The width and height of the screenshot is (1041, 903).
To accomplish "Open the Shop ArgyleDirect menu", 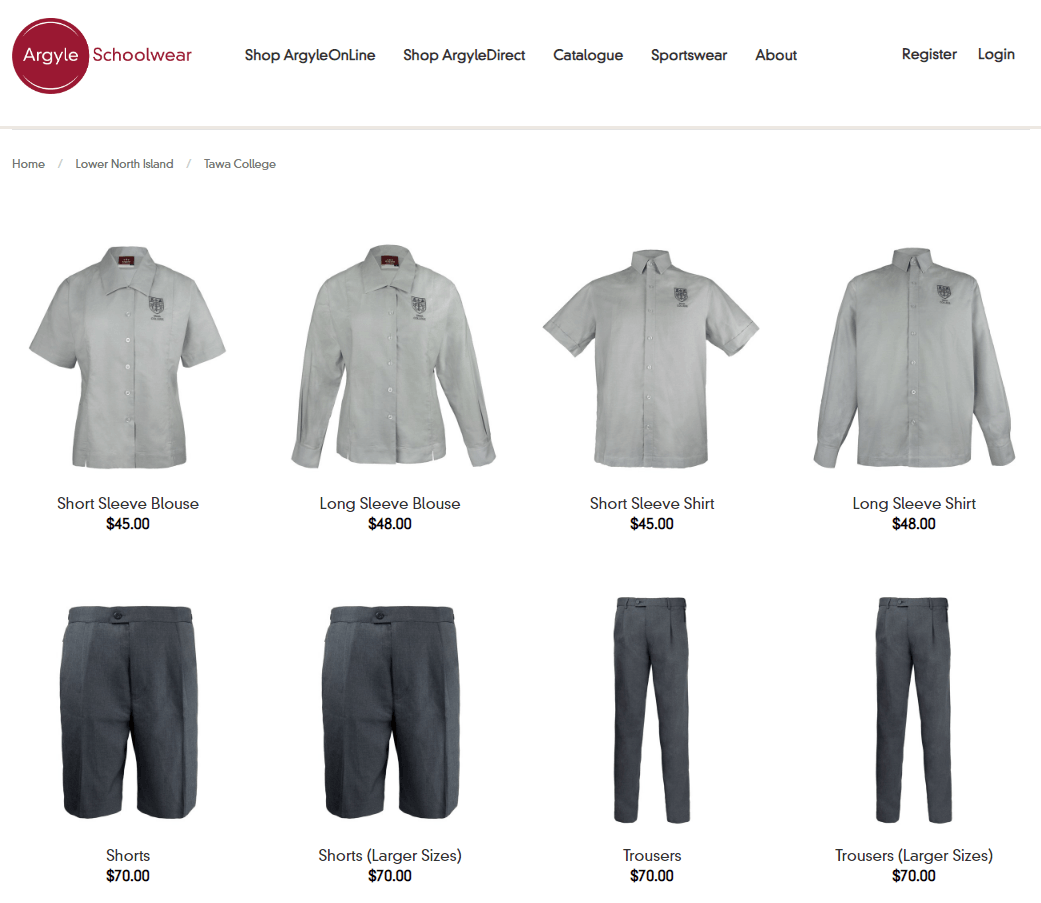I will [464, 55].
